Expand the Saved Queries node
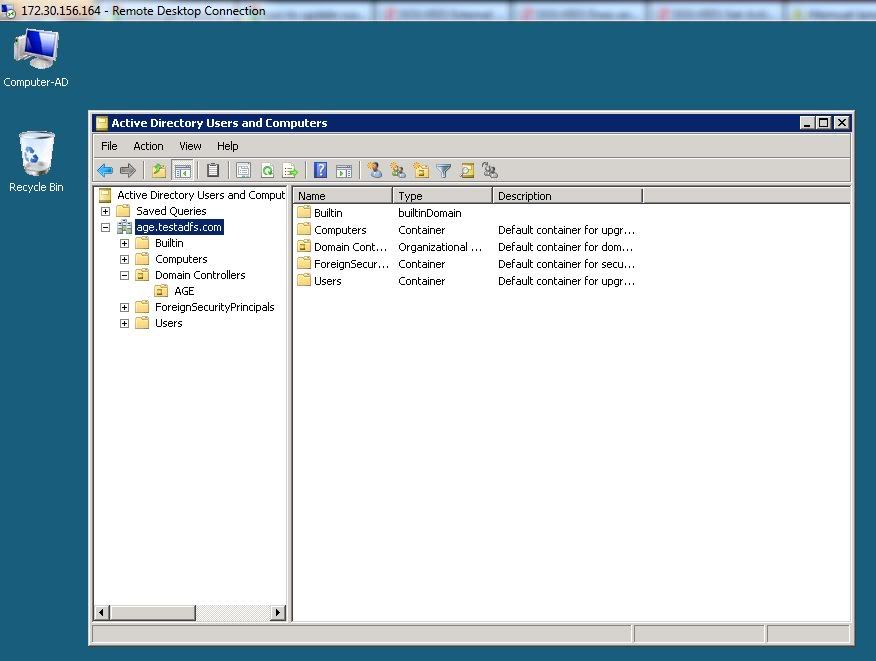The image size is (876, 661). [x=105, y=211]
